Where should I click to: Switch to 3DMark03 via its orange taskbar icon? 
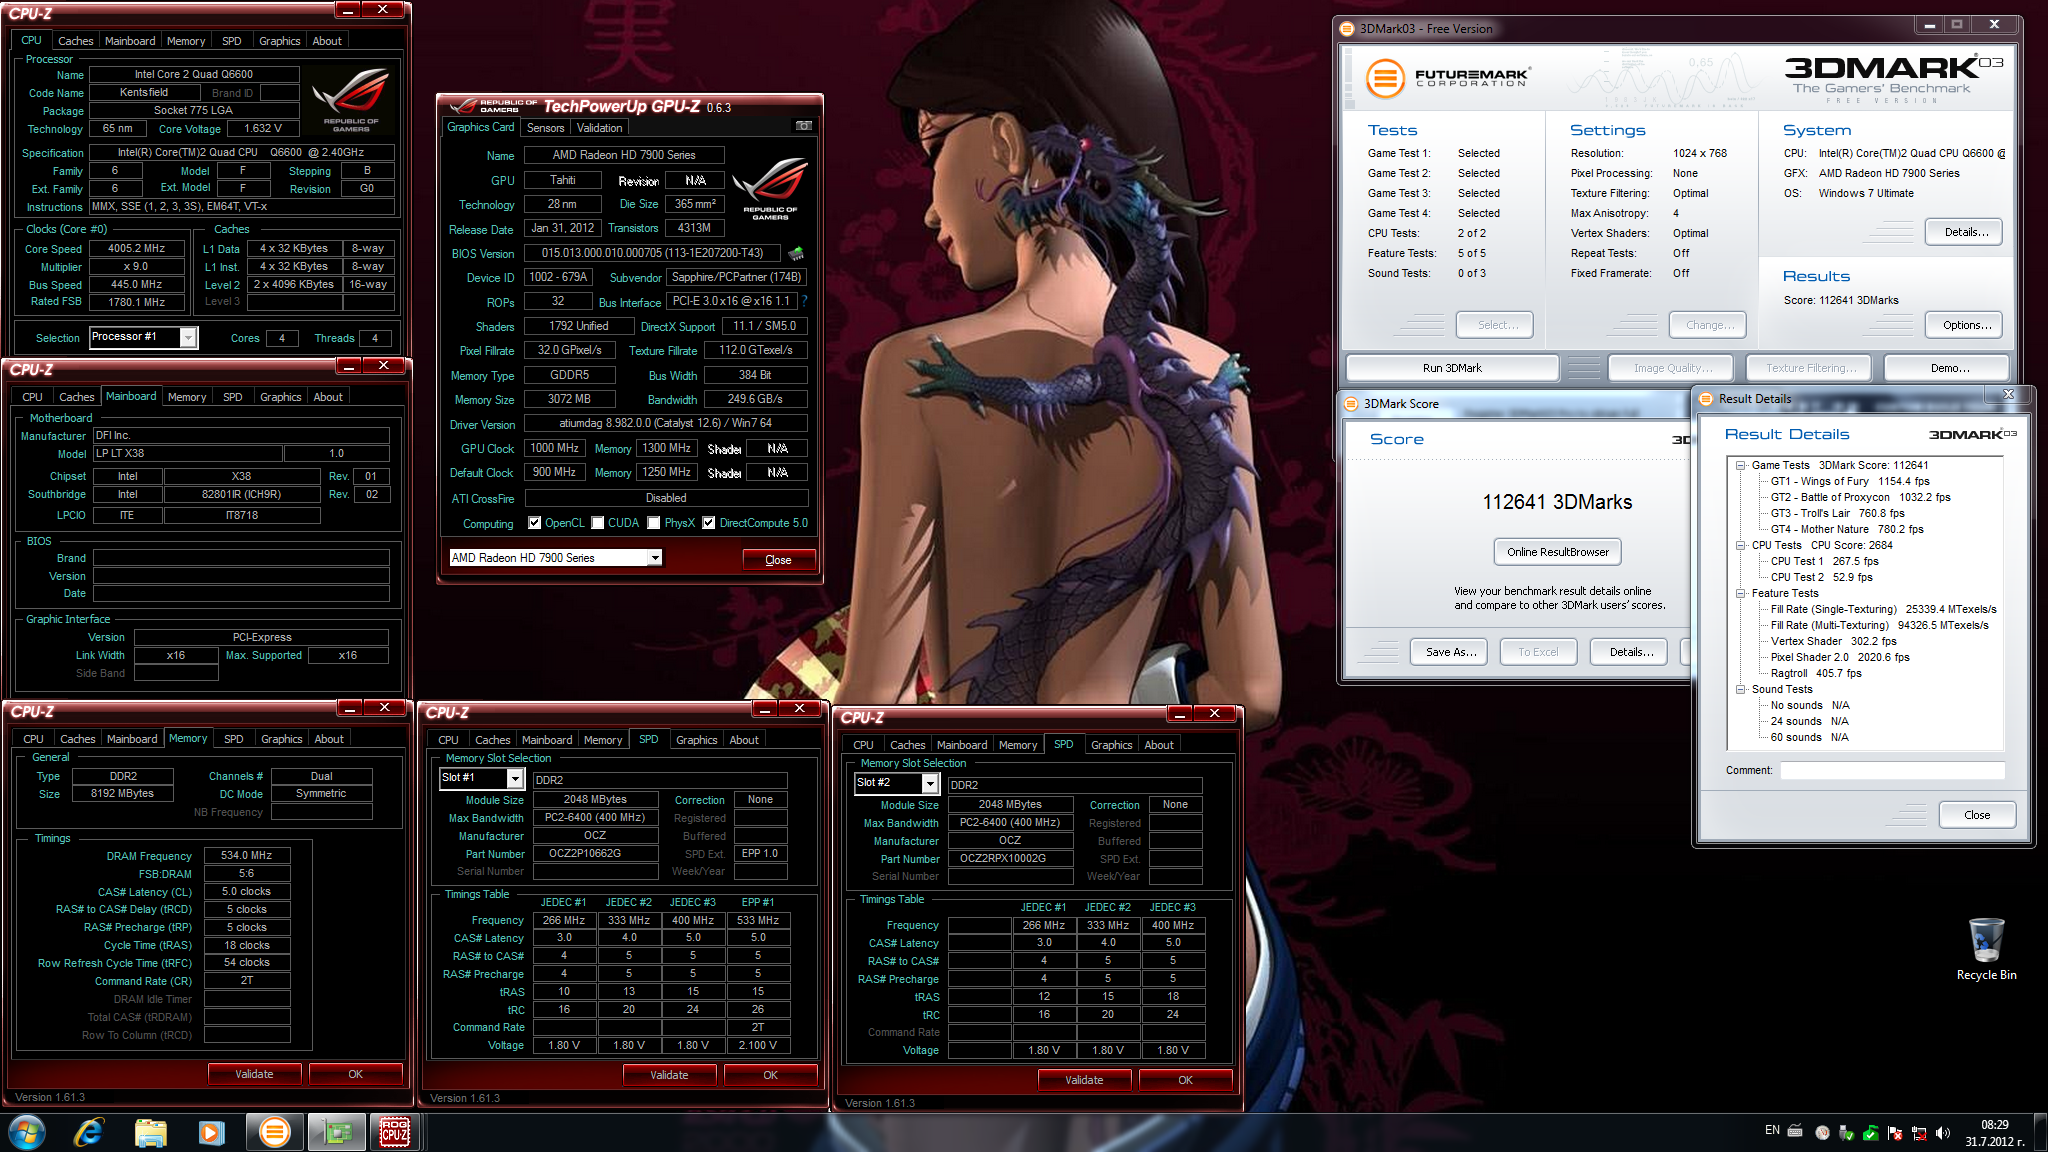point(274,1132)
